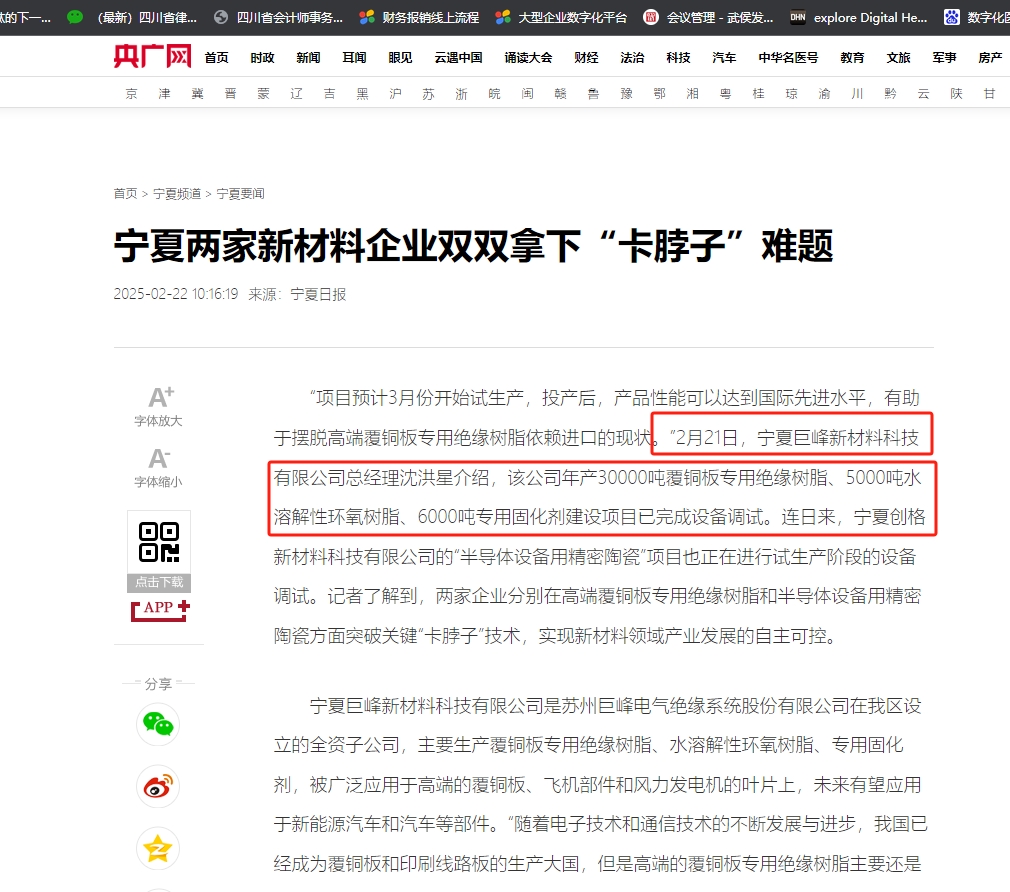Click 首页 in the breadcrumb

[x=126, y=193]
